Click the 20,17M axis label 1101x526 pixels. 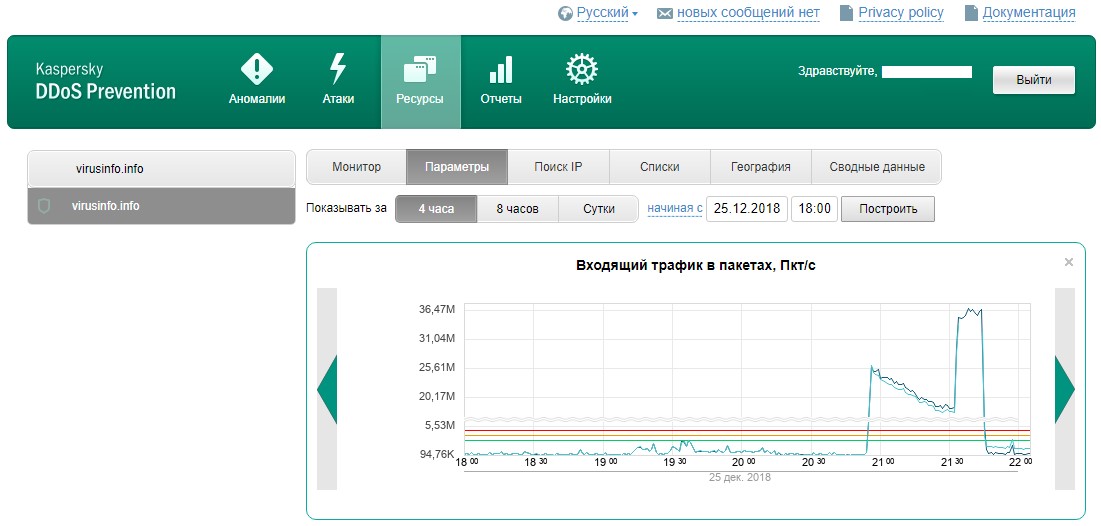tap(437, 397)
